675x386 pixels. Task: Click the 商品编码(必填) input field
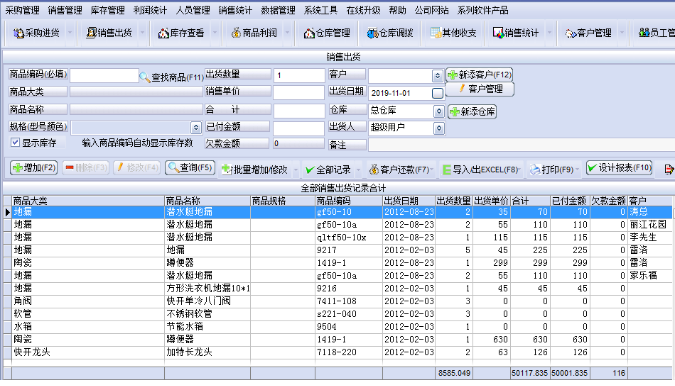tap(104, 75)
